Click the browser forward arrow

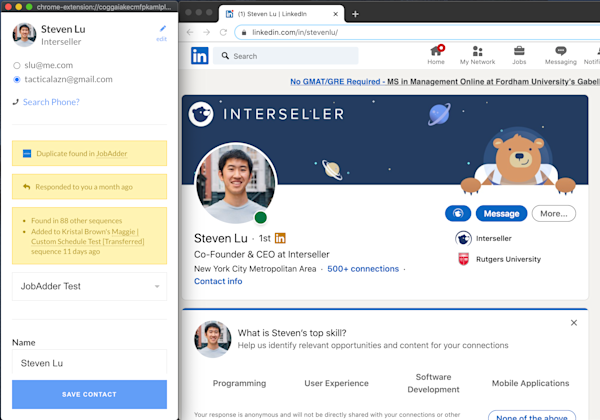click(207, 32)
